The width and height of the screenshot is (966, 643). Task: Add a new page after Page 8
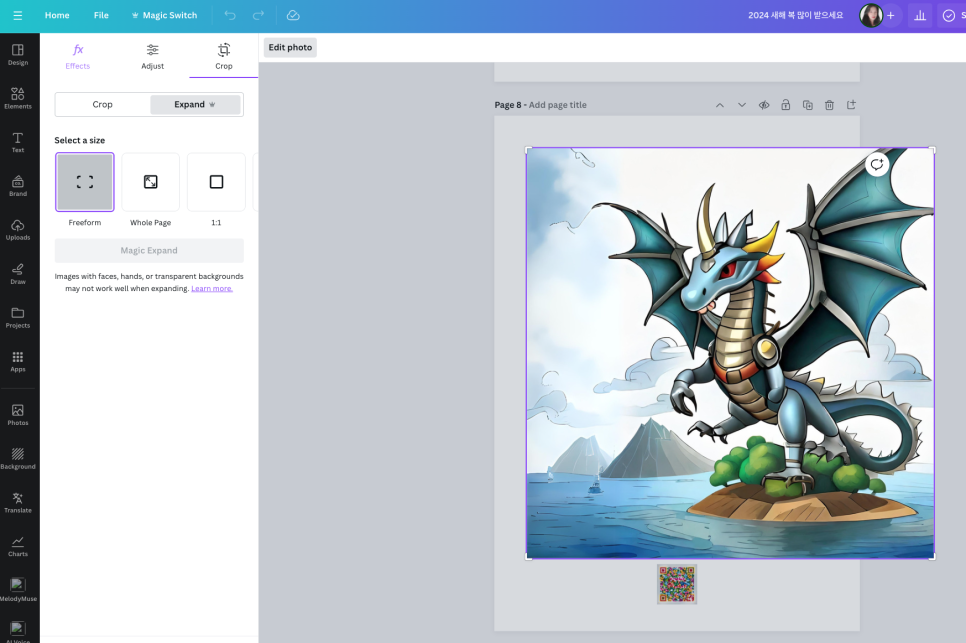(851, 105)
